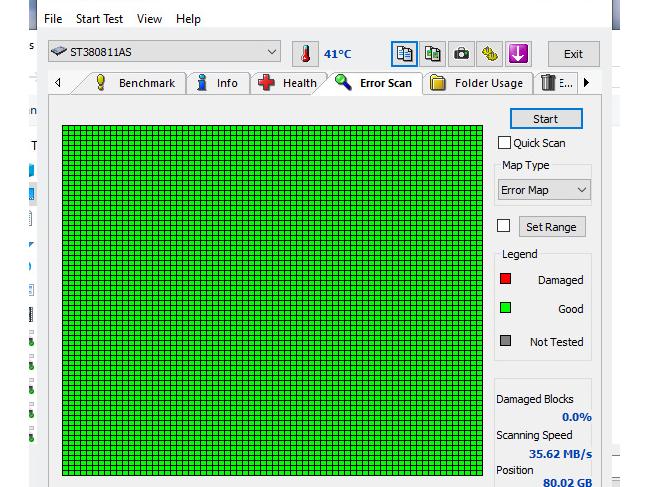Open the Start Test menu

coord(99,19)
